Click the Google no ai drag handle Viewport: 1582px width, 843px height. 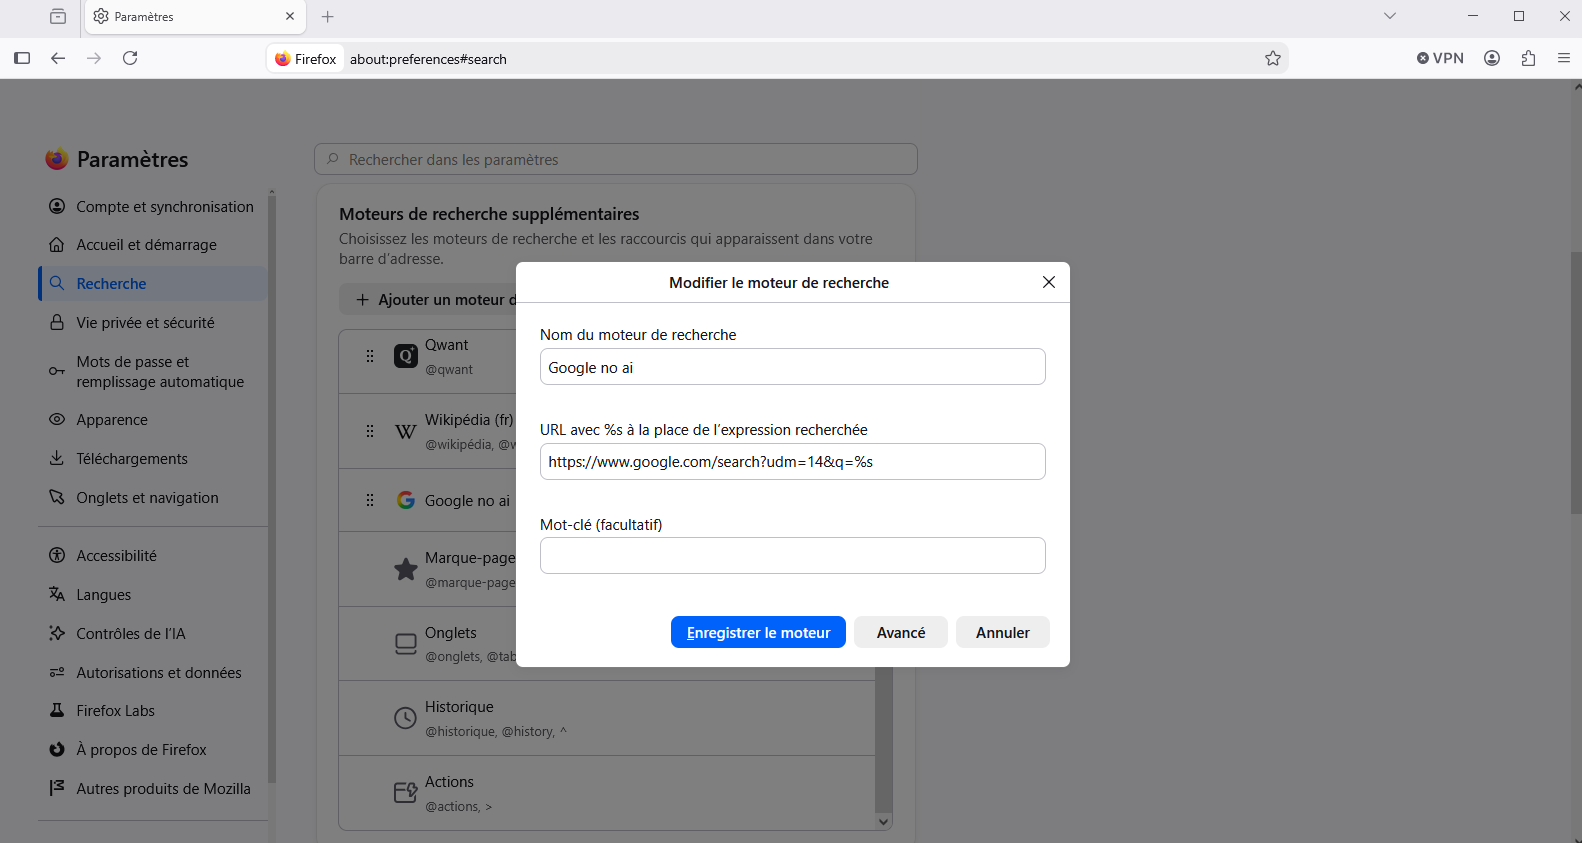(x=370, y=500)
